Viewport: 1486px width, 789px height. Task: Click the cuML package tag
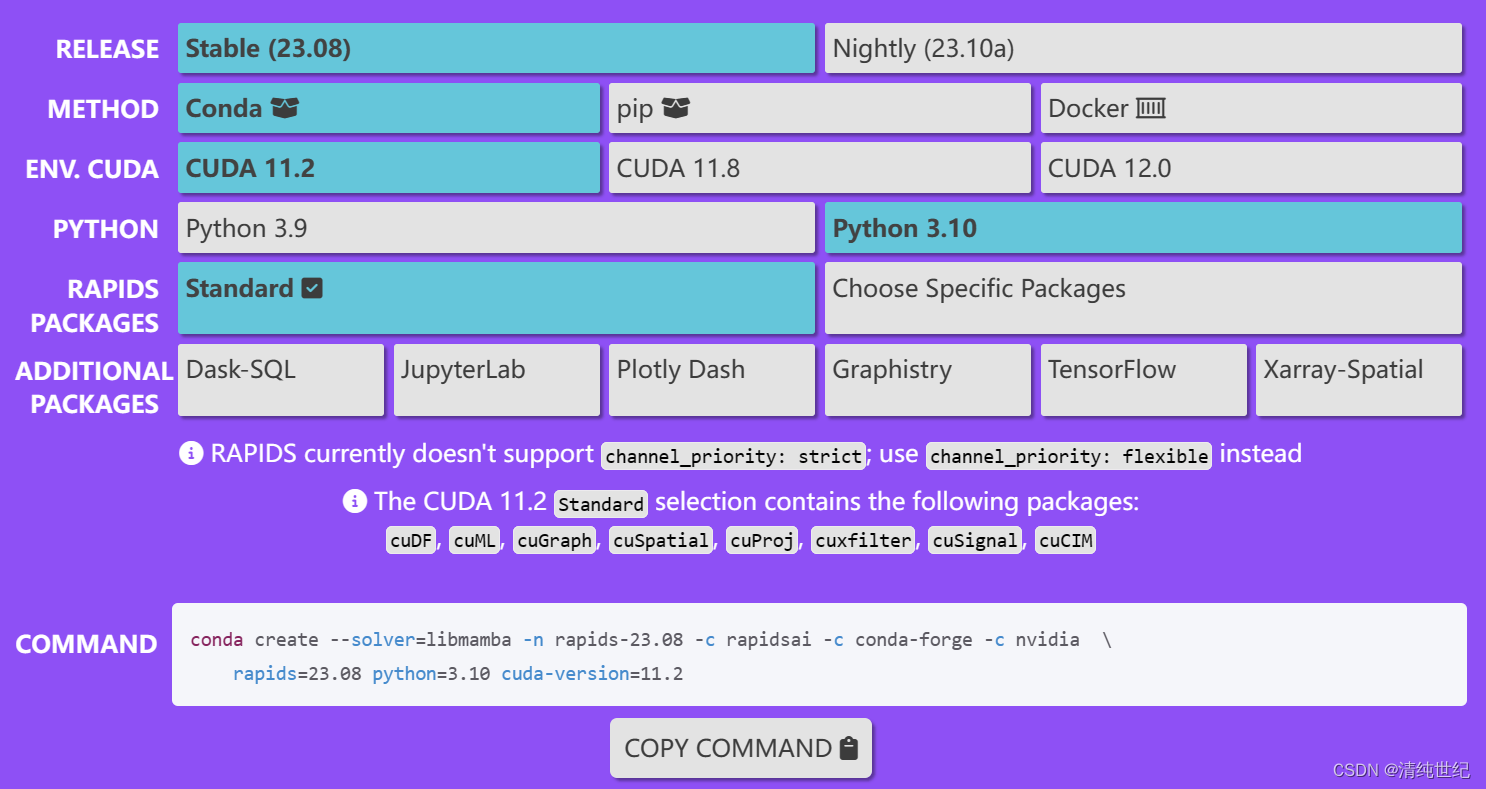click(x=475, y=541)
